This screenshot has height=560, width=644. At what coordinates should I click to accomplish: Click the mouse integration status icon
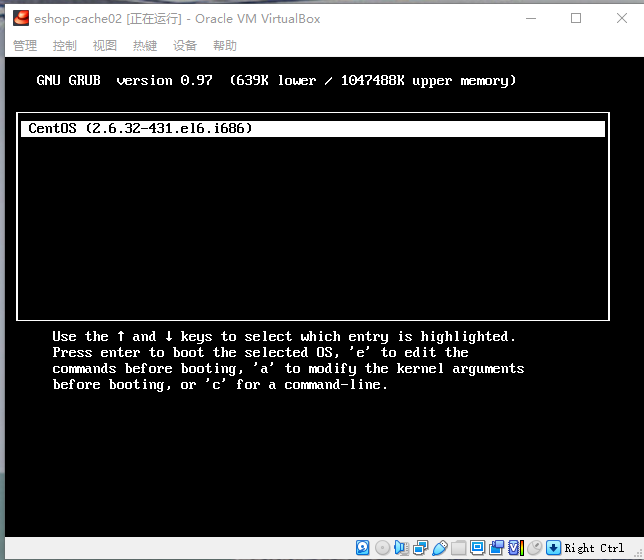pyautogui.click(x=535, y=548)
